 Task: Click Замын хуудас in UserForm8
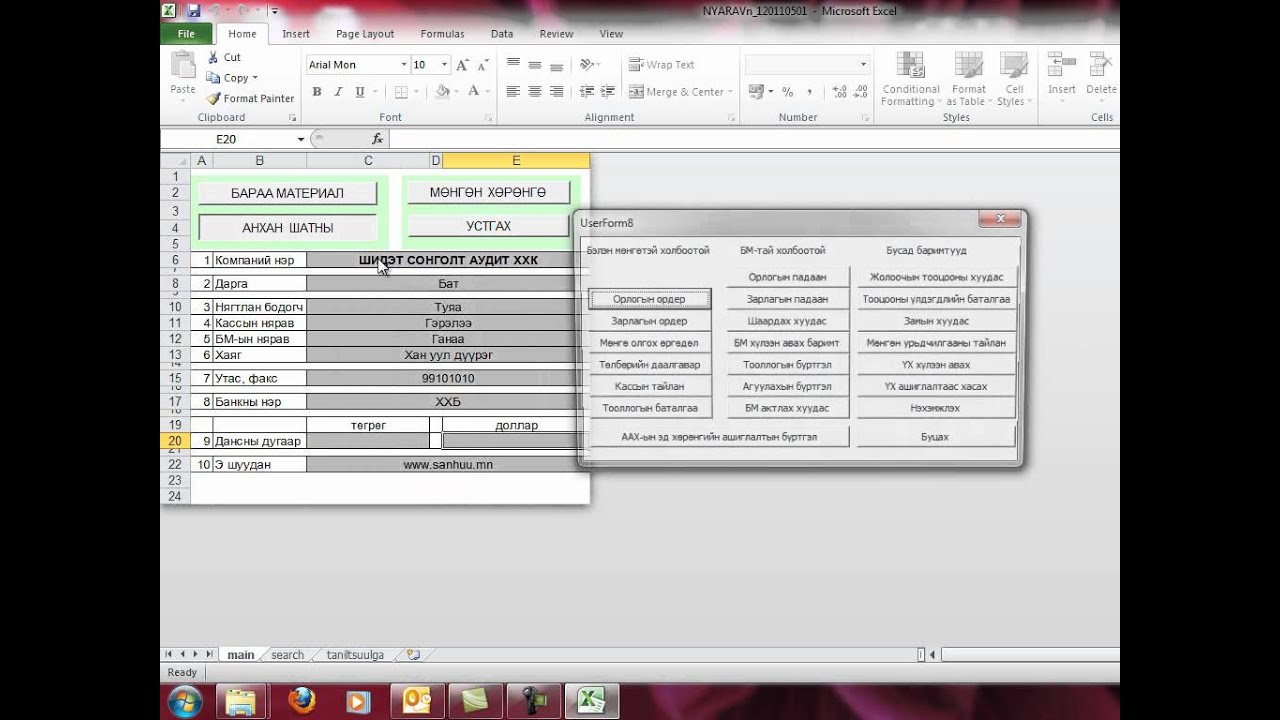pyautogui.click(x=937, y=321)
